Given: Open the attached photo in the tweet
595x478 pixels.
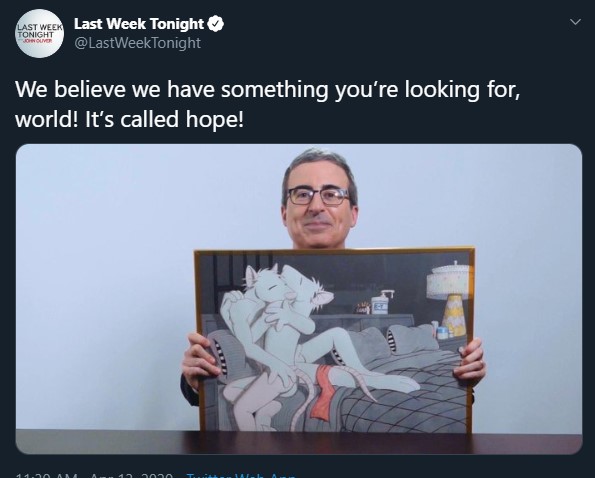Looking at the screenshot, I should click(299, 299).
